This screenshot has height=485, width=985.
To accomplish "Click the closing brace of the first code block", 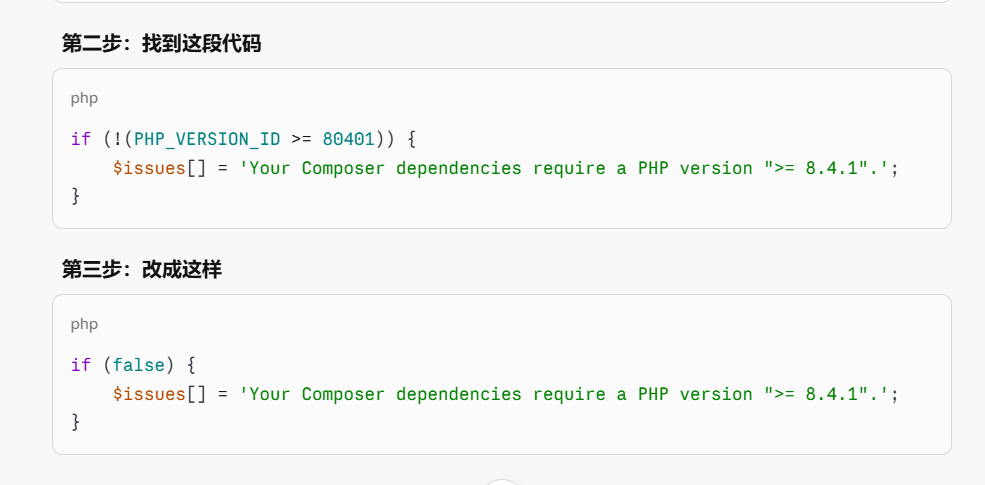I will click(x=75, y=196).
